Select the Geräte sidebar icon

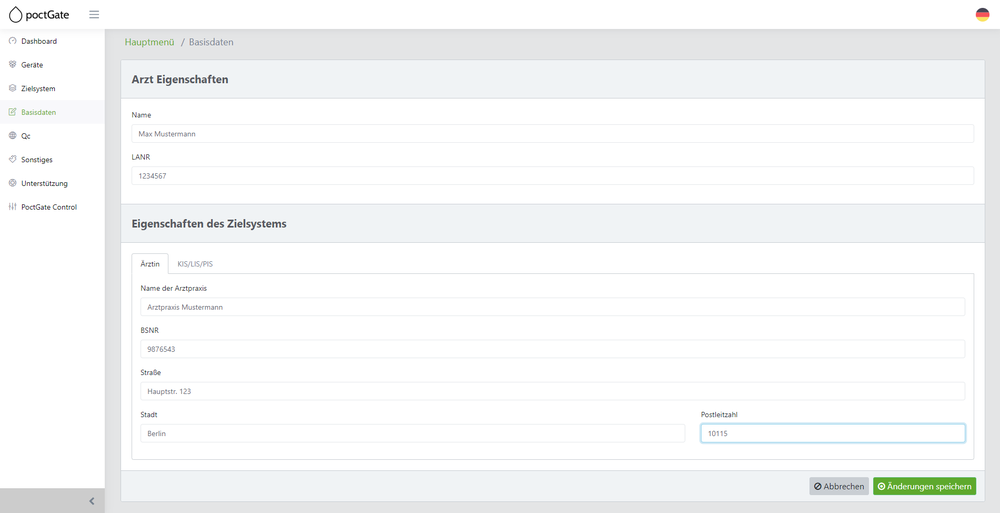point(12,64)
